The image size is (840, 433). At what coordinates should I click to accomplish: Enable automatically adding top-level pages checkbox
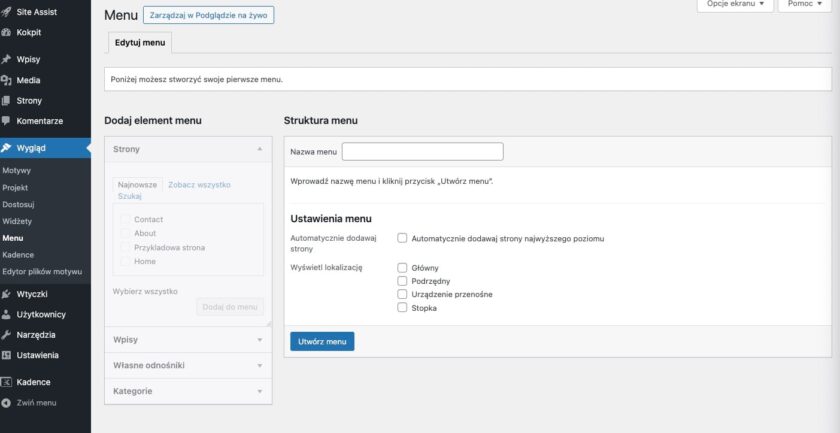pos(402,239)
